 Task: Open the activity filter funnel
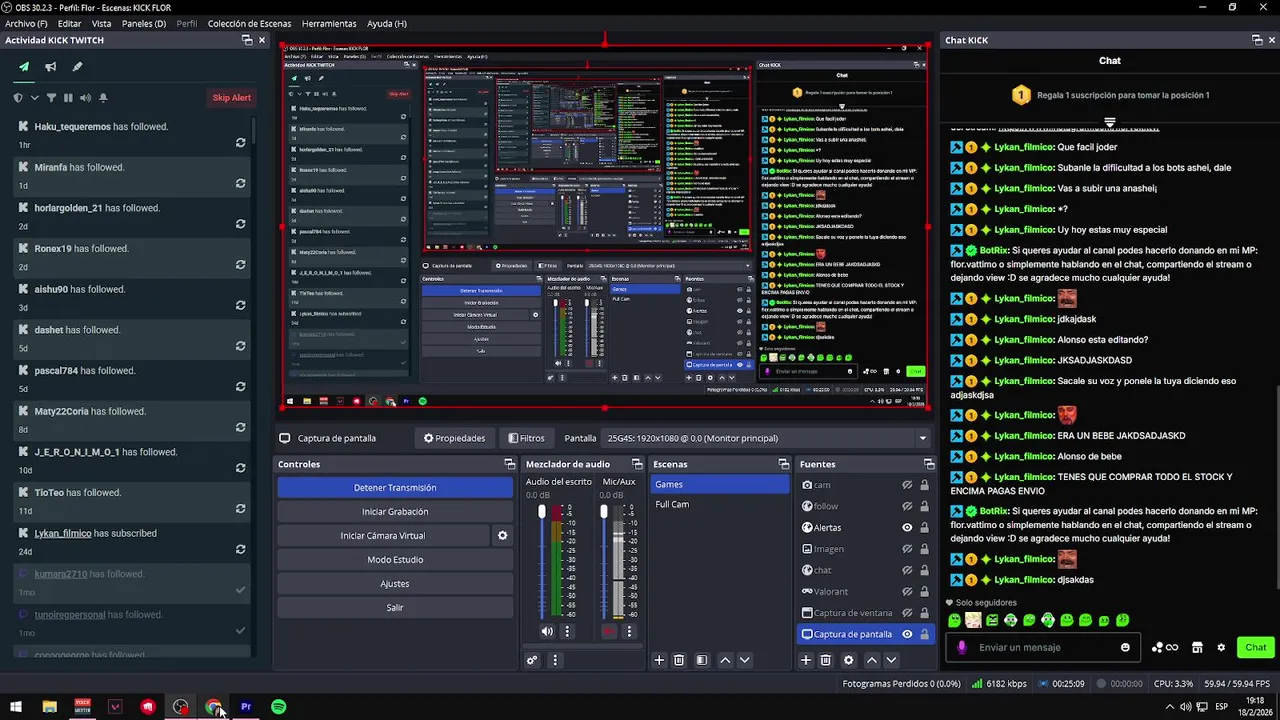[x=51, y=97]
